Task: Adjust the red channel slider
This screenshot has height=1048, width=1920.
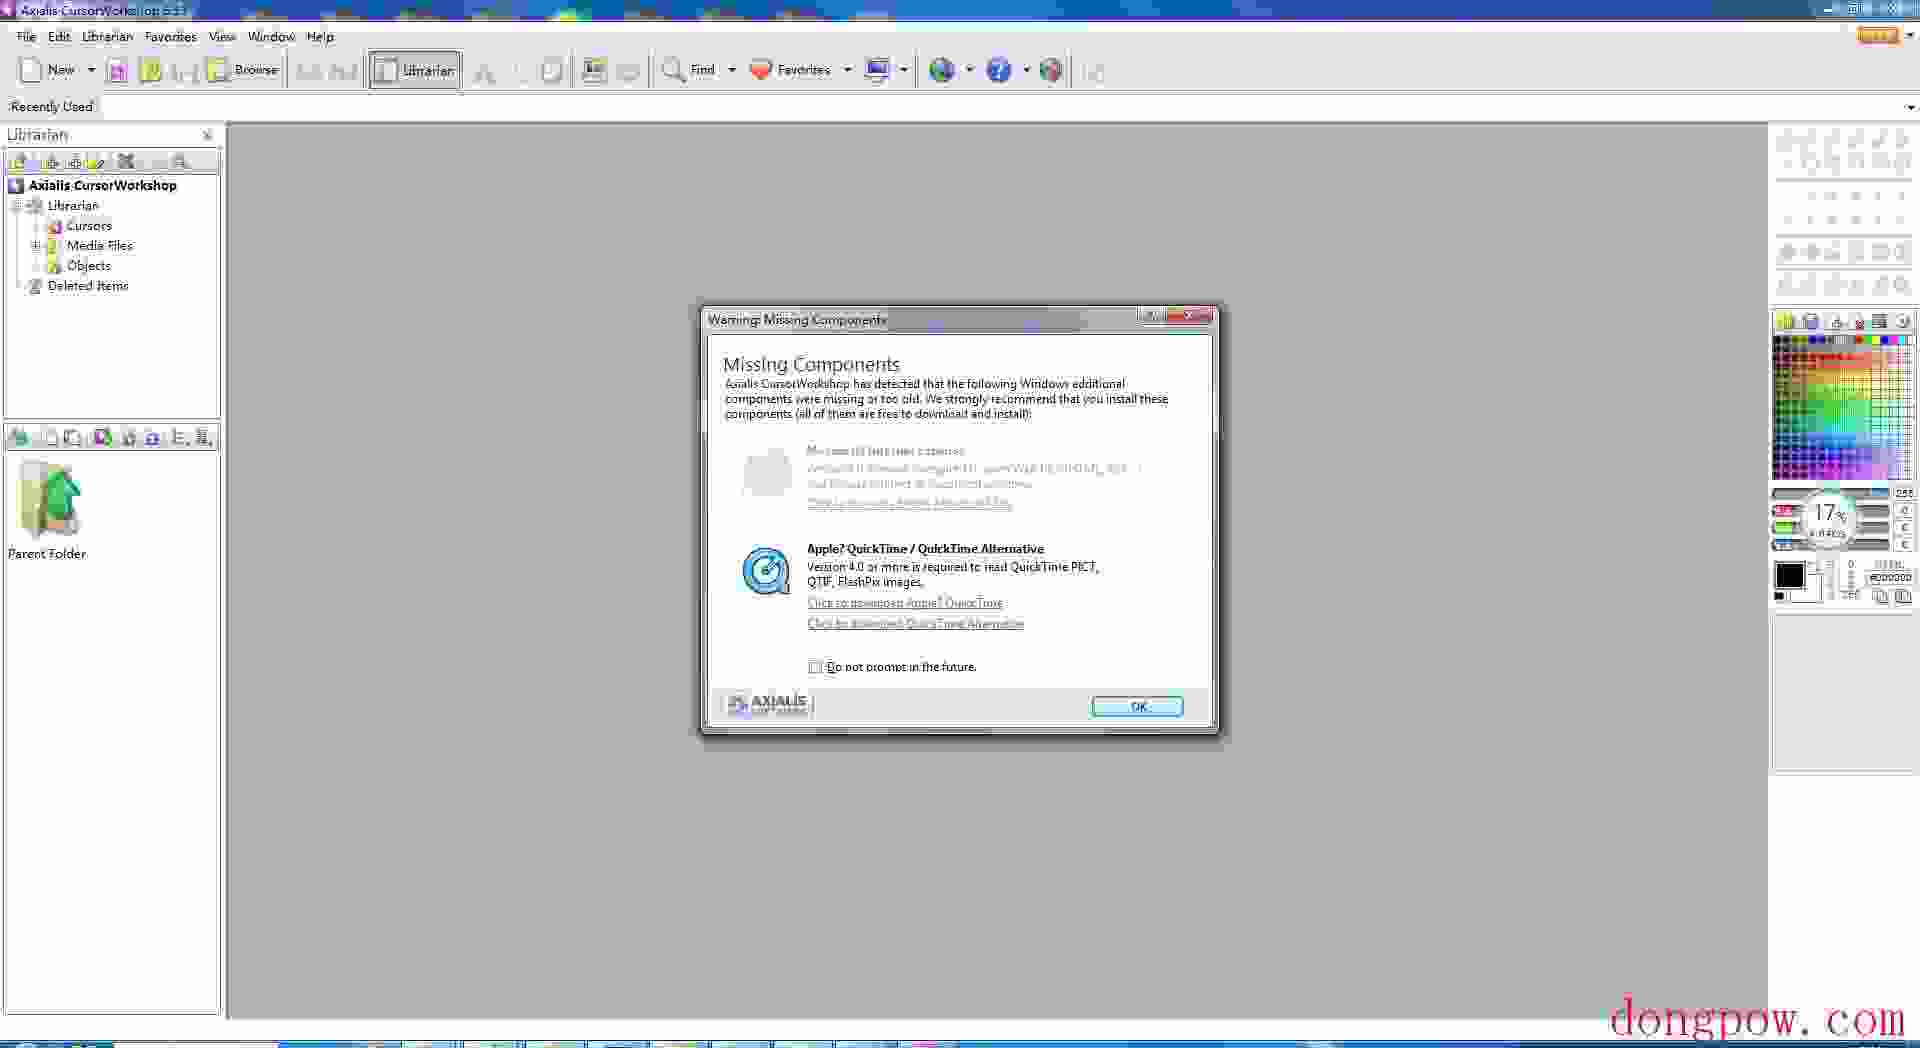Action: tap(1831, 511)
